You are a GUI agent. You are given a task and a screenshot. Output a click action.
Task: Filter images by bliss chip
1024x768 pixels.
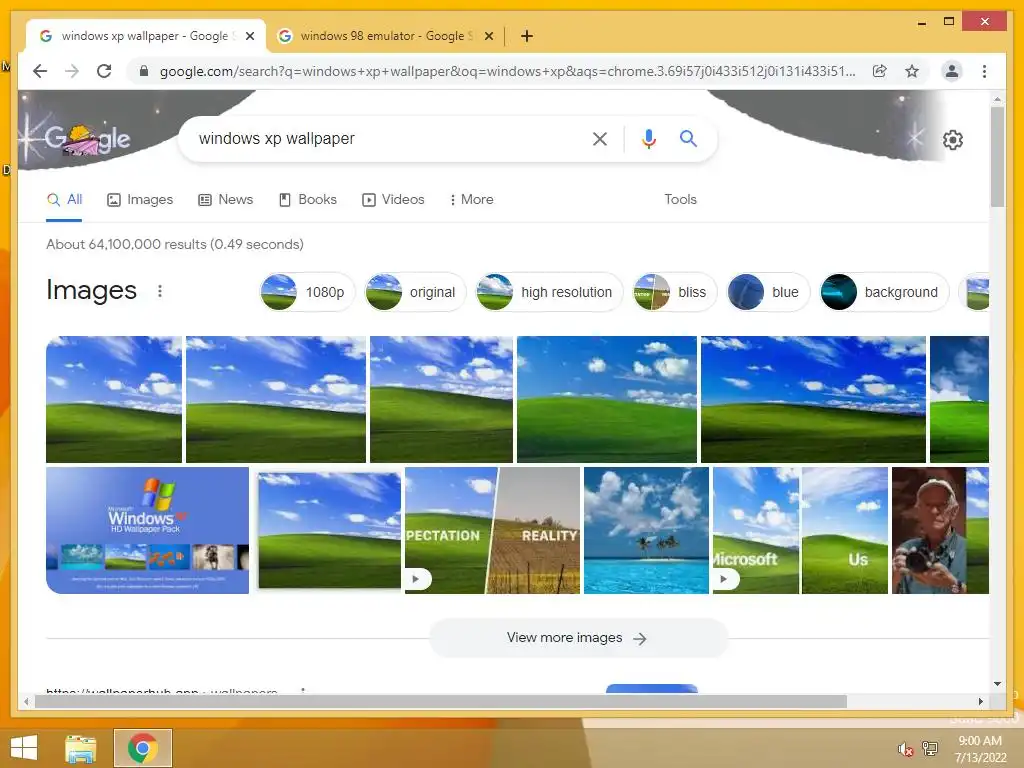click(675, 292)
